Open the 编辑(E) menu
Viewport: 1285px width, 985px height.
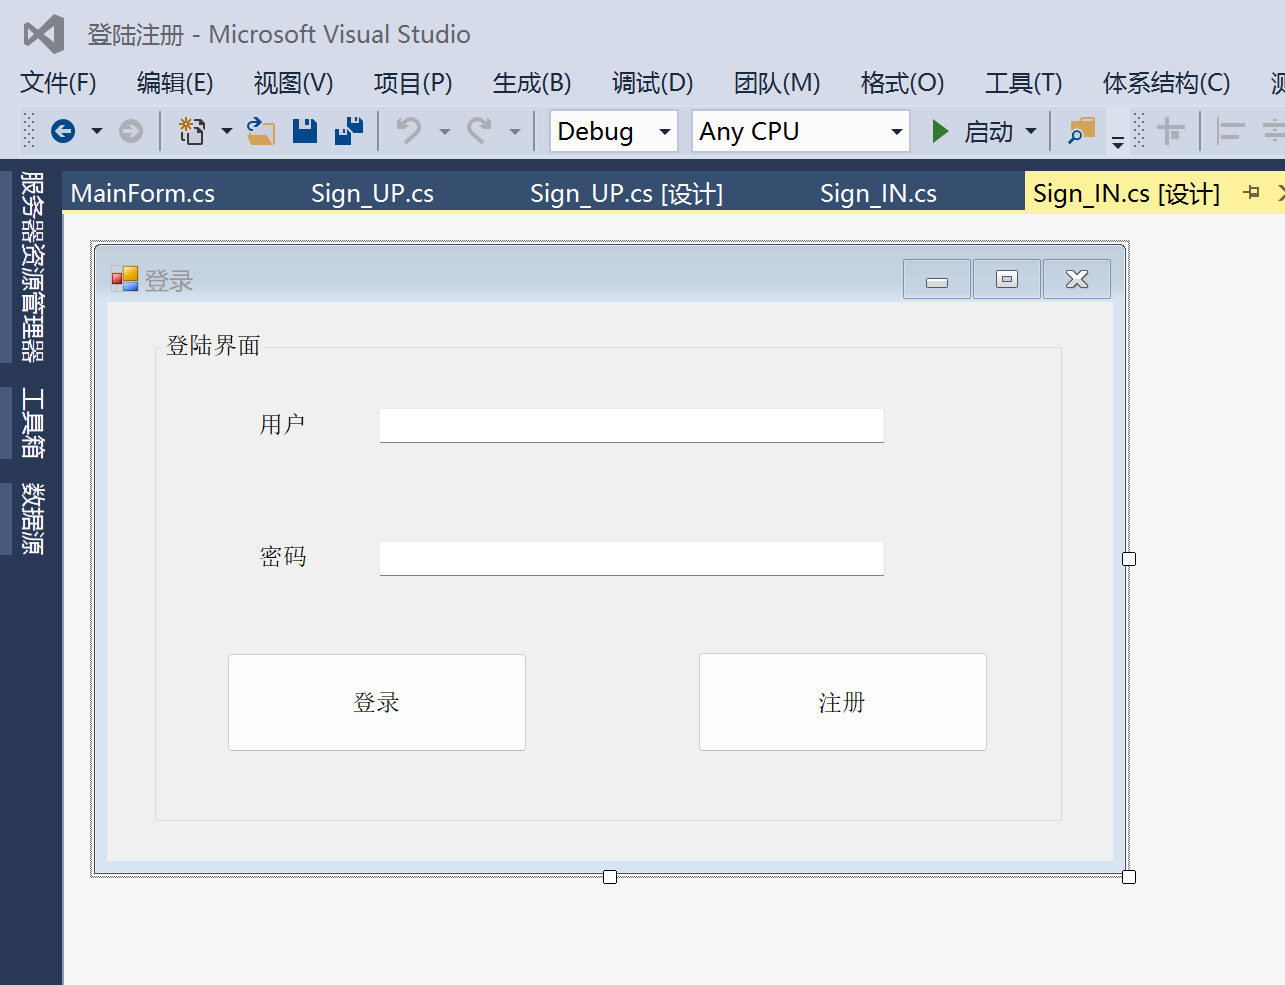(x=175, y=83)
